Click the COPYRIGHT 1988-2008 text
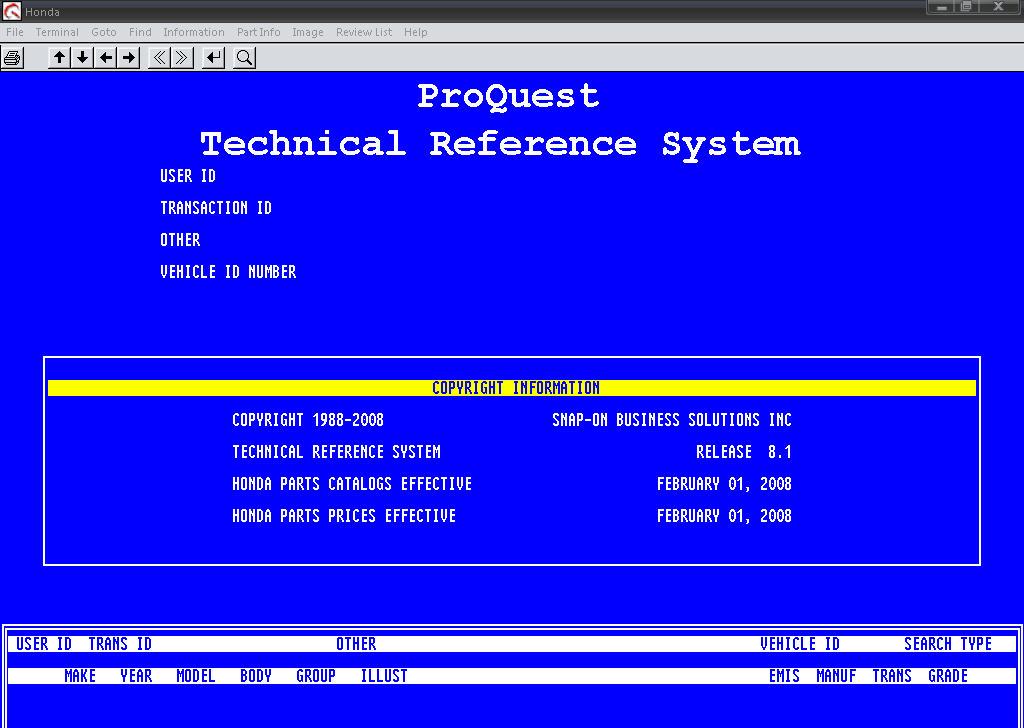 coord(308,420)
